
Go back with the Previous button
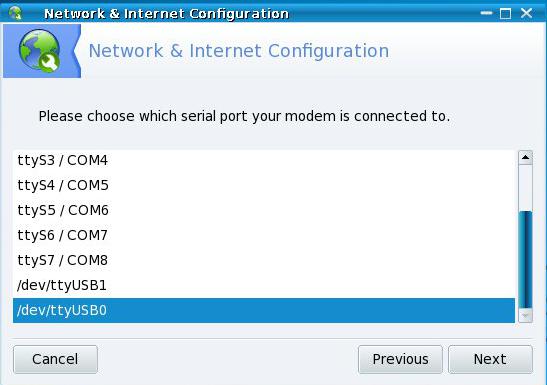tap(400, 359)
